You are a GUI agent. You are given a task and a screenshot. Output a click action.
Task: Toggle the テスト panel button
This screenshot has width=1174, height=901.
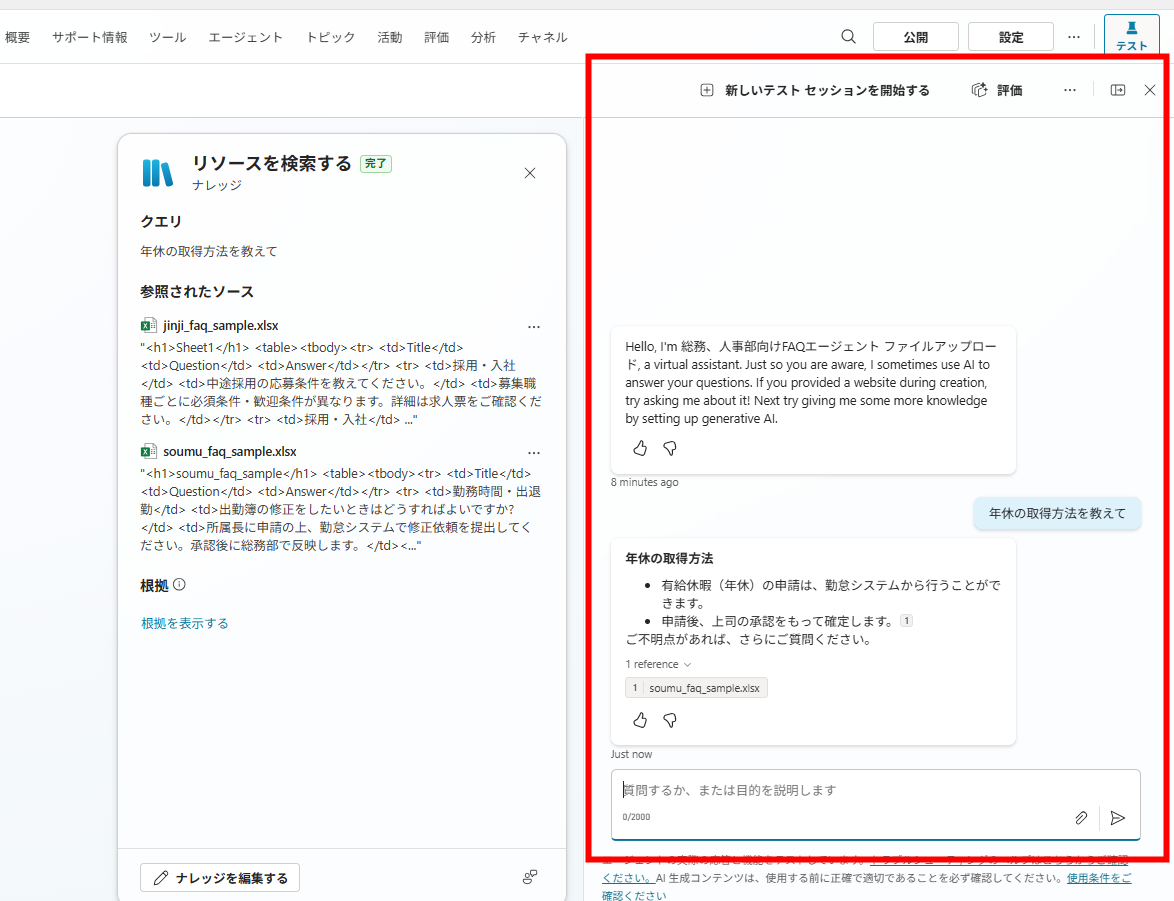coord(1131,35)
